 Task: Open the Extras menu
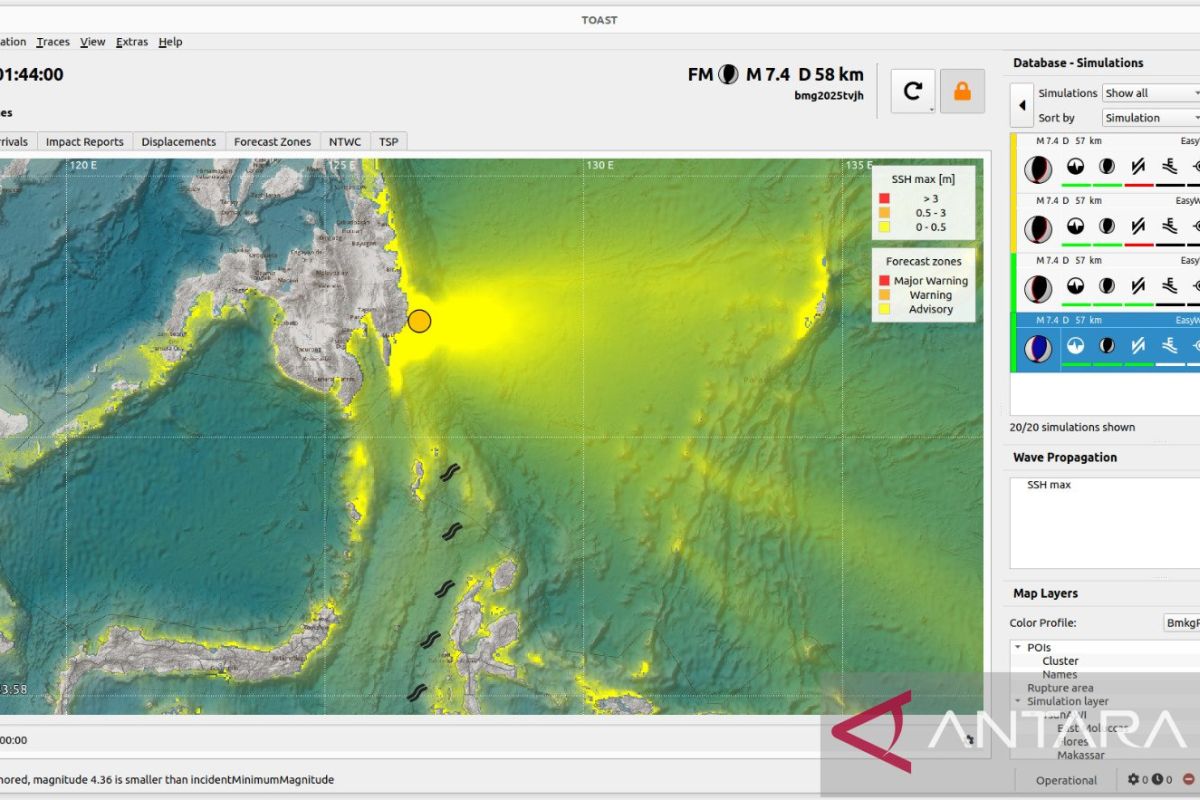pos(131,42)
